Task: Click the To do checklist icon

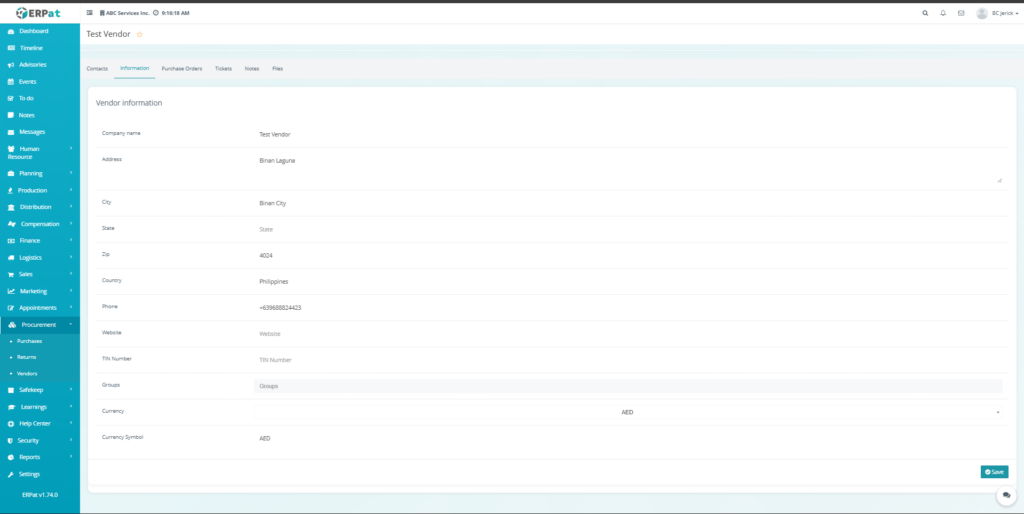Action: coord(11,99)
